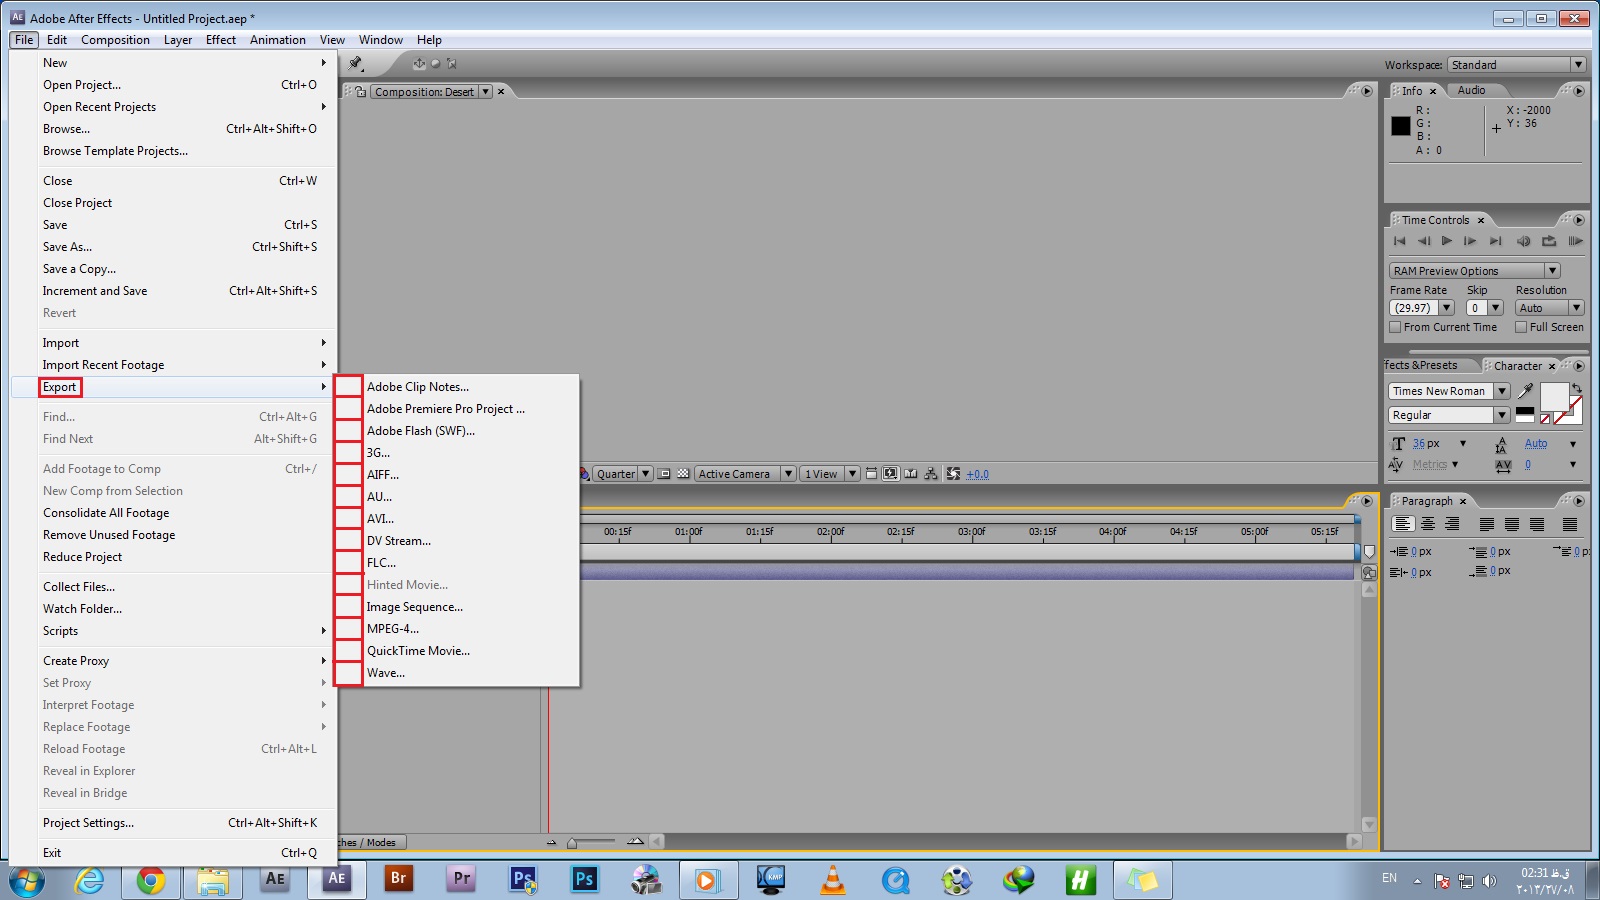The width and height of the screenshot is (1600, 900).
Task: Open VLC media player from taskbar
Action: (832, 880)
